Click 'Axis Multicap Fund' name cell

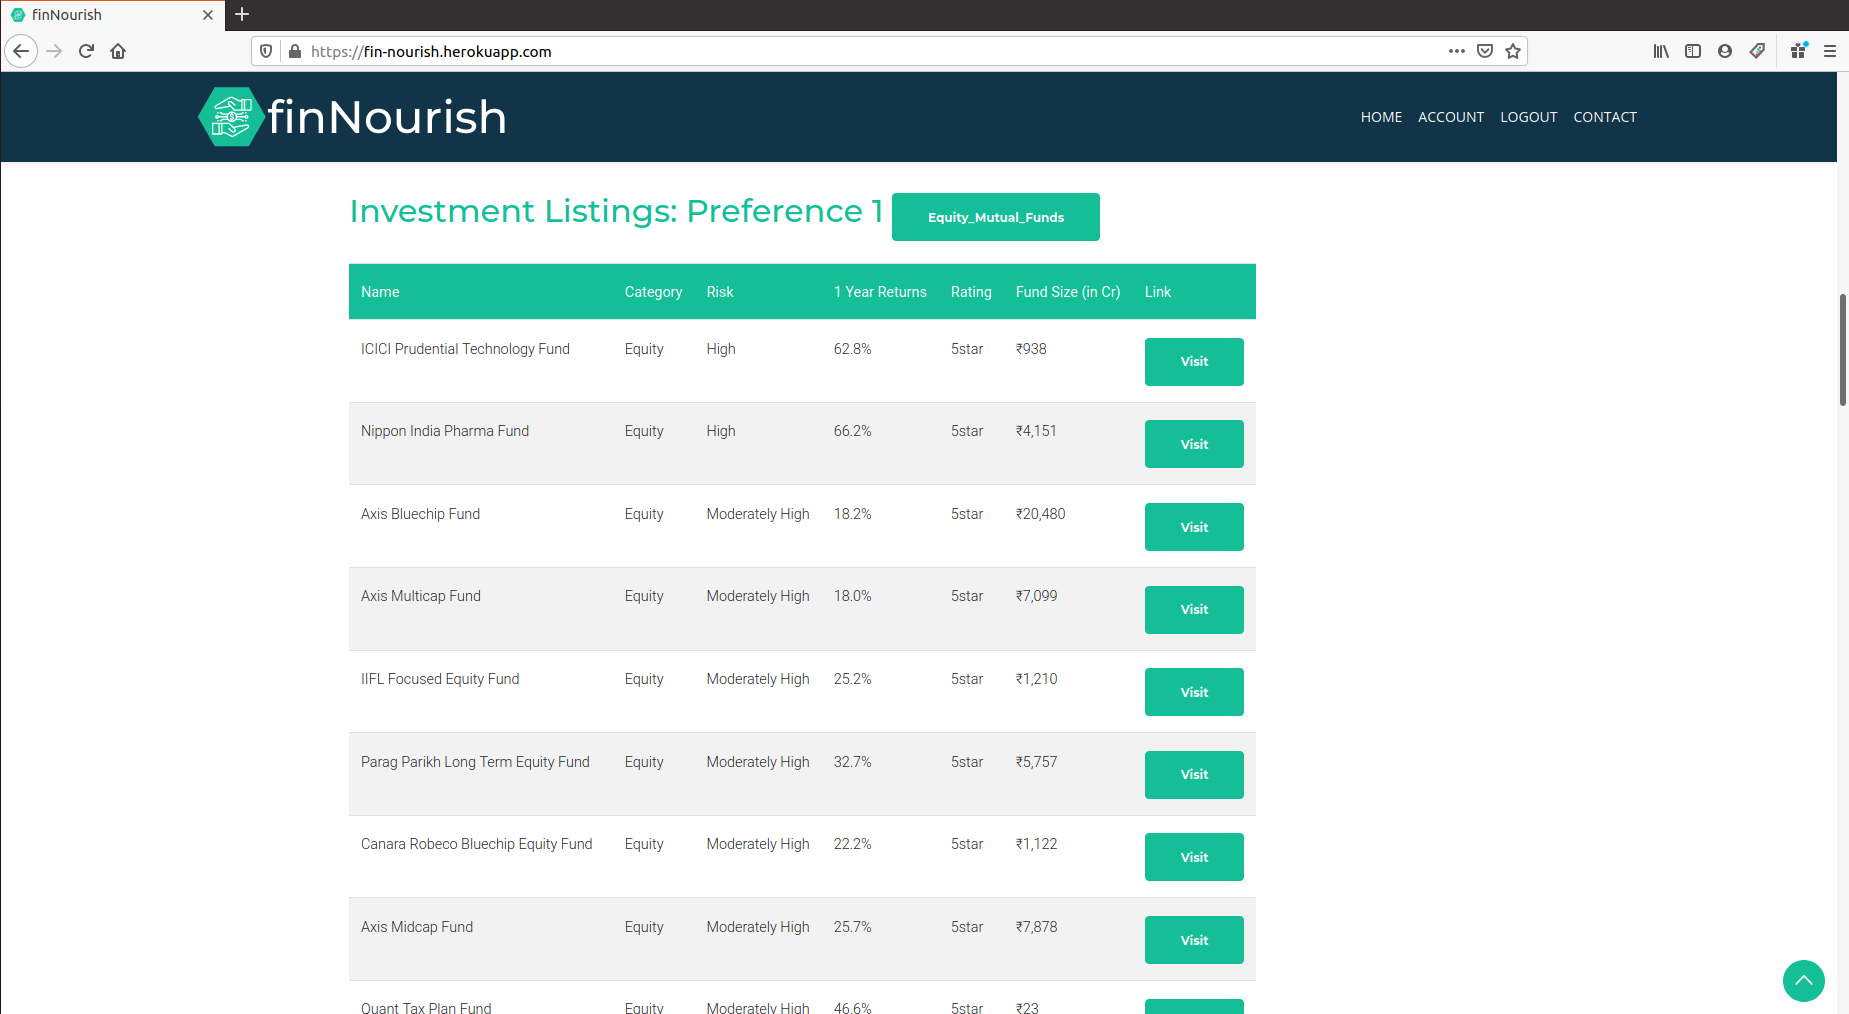pos(421,596)
